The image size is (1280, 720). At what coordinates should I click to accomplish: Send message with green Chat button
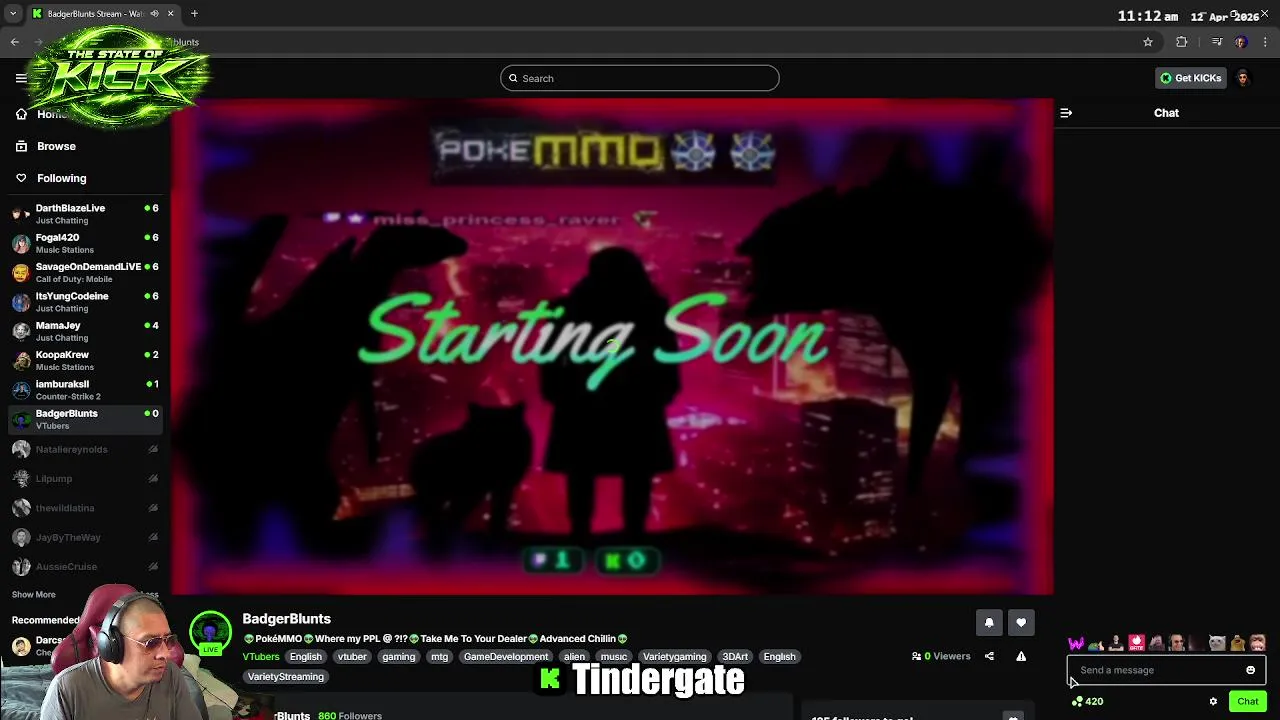(x=1247, y=701)
